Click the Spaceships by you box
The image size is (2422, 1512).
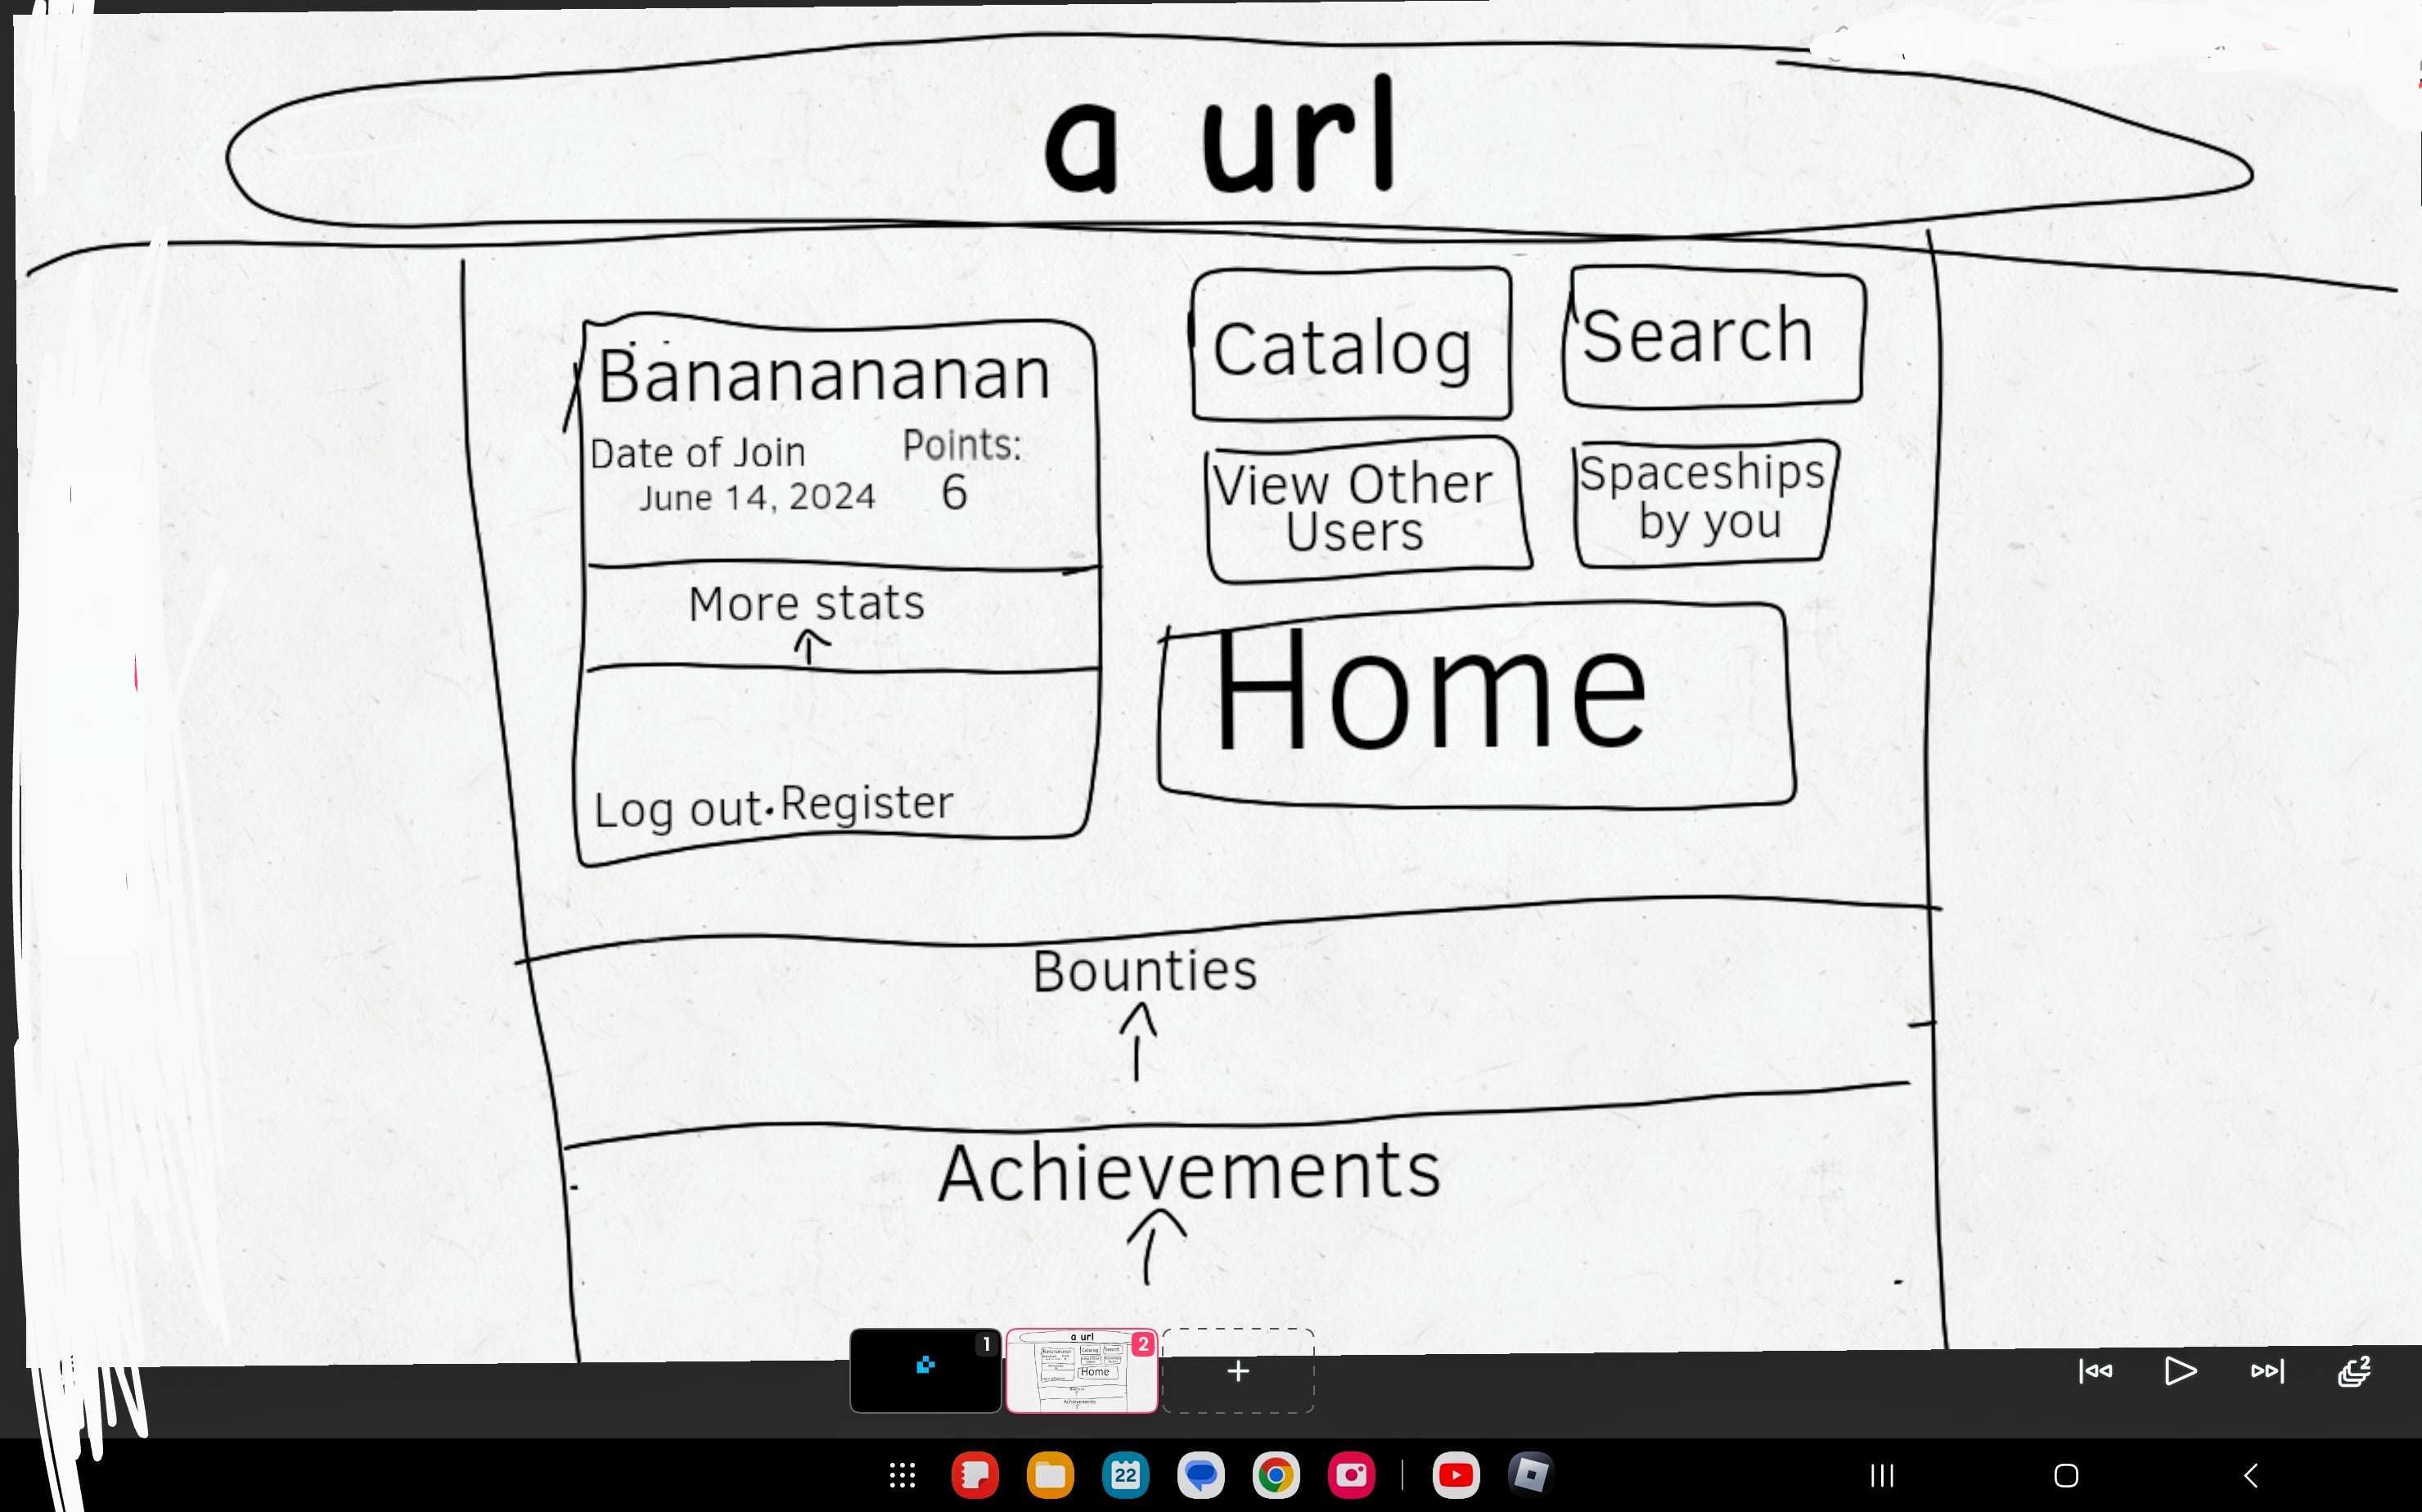1706,503
